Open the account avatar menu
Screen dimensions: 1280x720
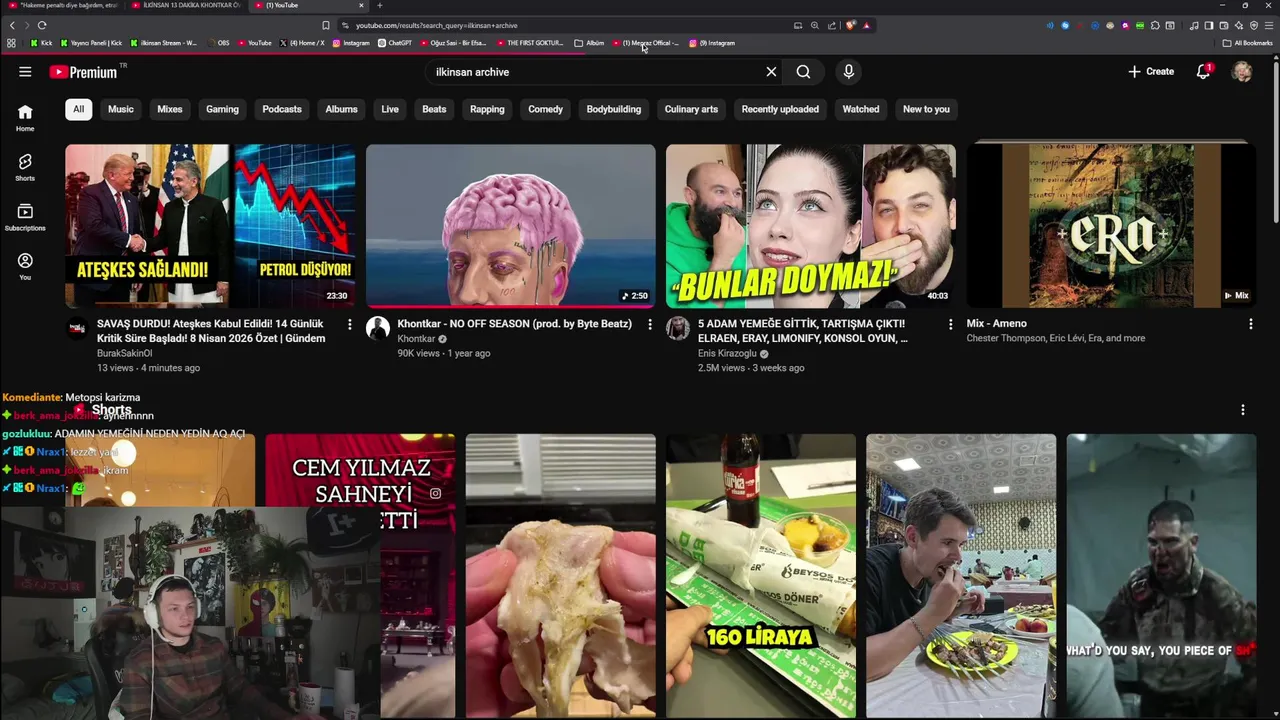1242,72
